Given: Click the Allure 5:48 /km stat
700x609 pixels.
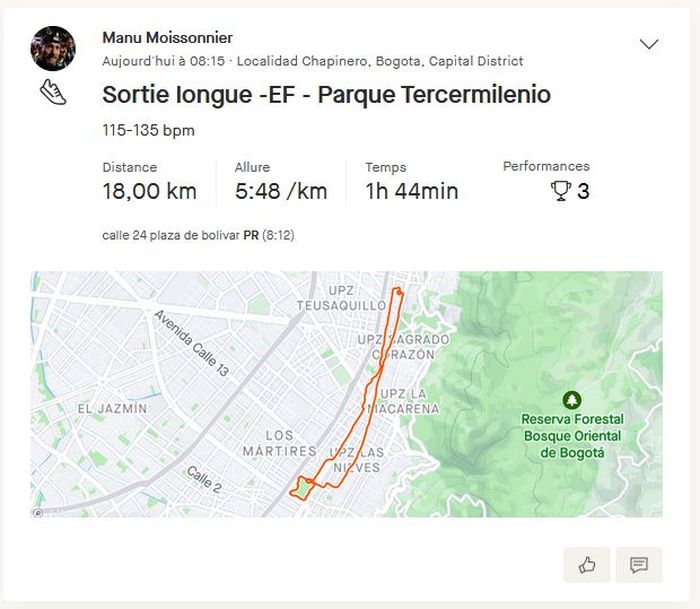Looking at the screenshot, I should (281, 191).
